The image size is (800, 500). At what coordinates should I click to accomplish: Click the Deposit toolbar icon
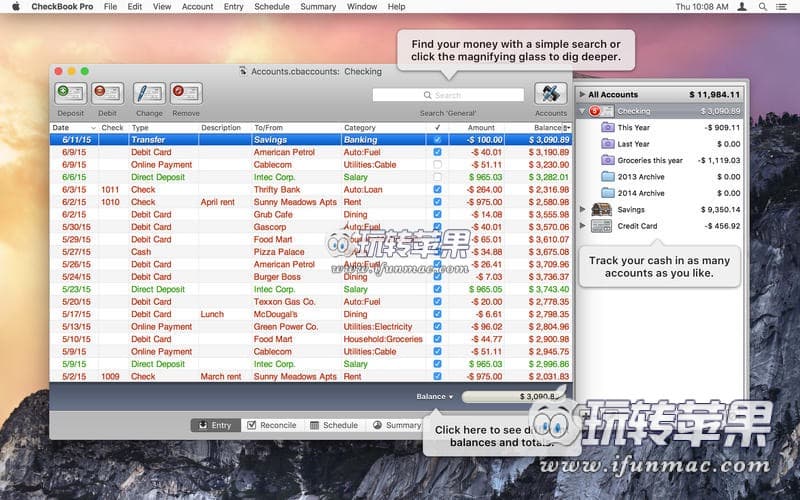(x=70, y=94)
